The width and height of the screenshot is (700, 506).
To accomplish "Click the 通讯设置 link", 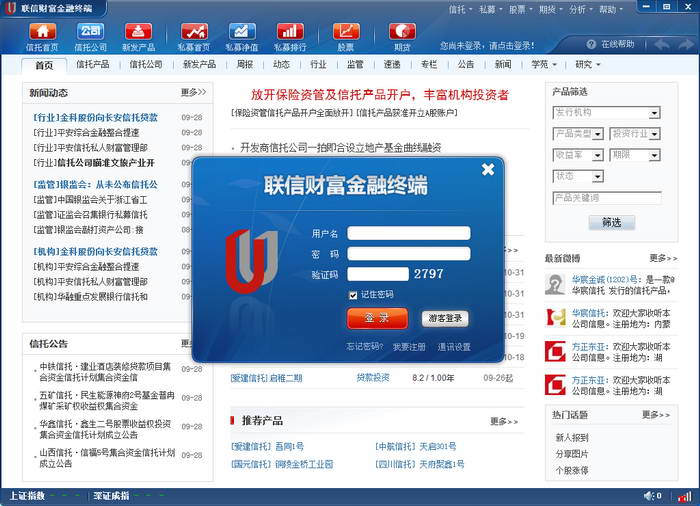I will pyautogui.click(x=454, y=347).
